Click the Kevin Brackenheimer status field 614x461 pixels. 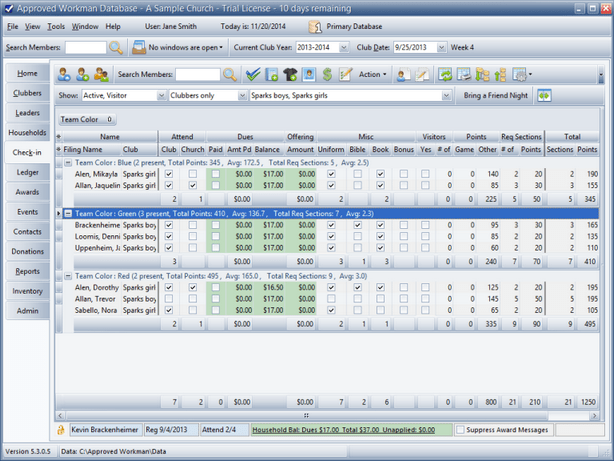tap(106, 430)
